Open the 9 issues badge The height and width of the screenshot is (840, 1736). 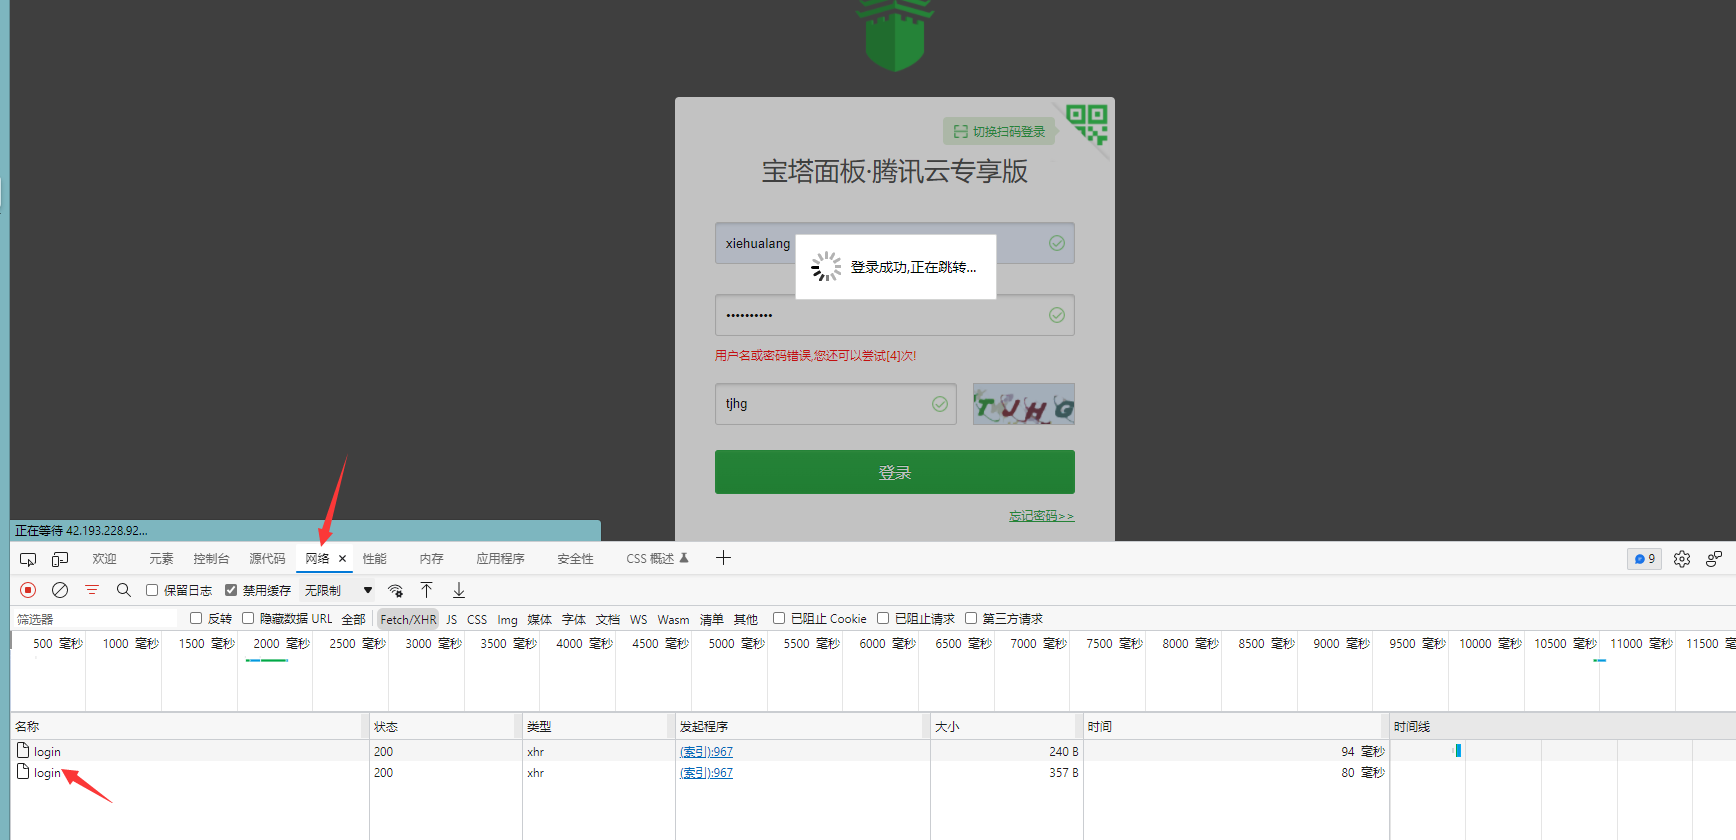[1644, 559]
